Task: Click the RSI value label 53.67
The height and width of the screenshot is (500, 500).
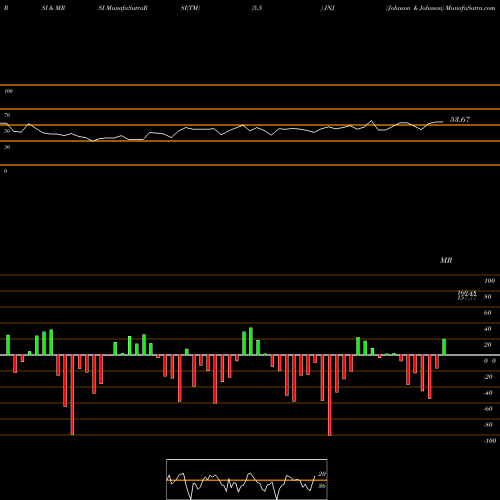Action: [x=460, y=120]
